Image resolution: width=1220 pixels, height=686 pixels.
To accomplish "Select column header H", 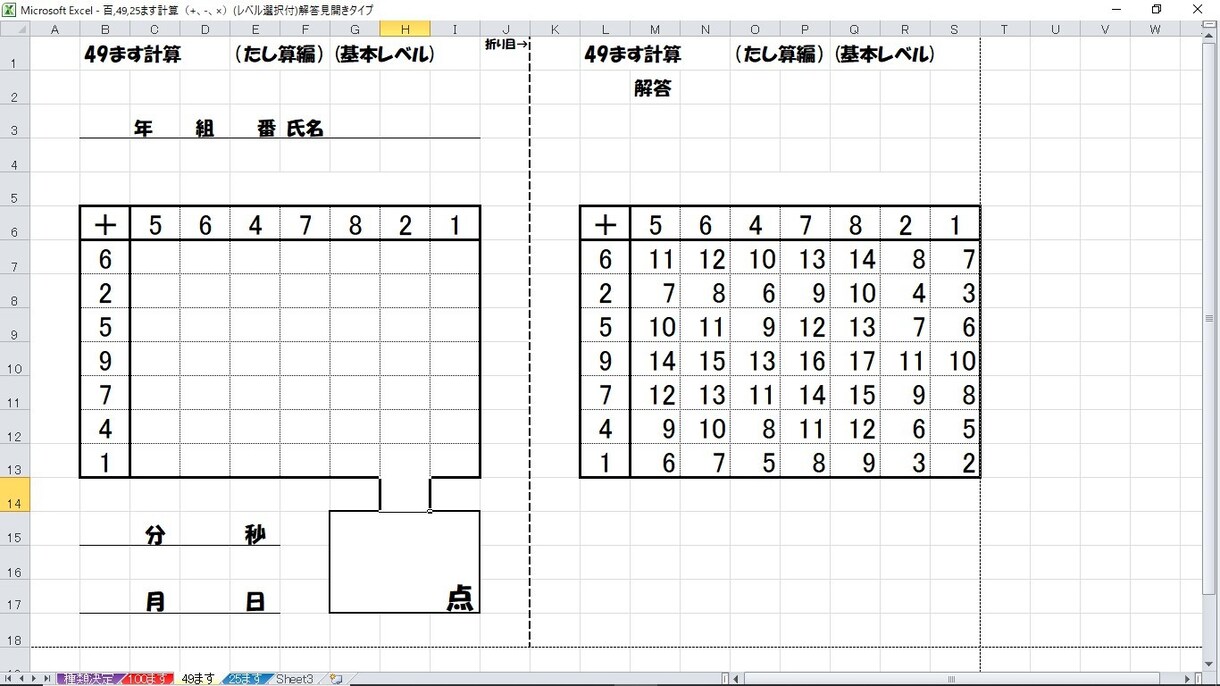I will [x=405, y=29].
